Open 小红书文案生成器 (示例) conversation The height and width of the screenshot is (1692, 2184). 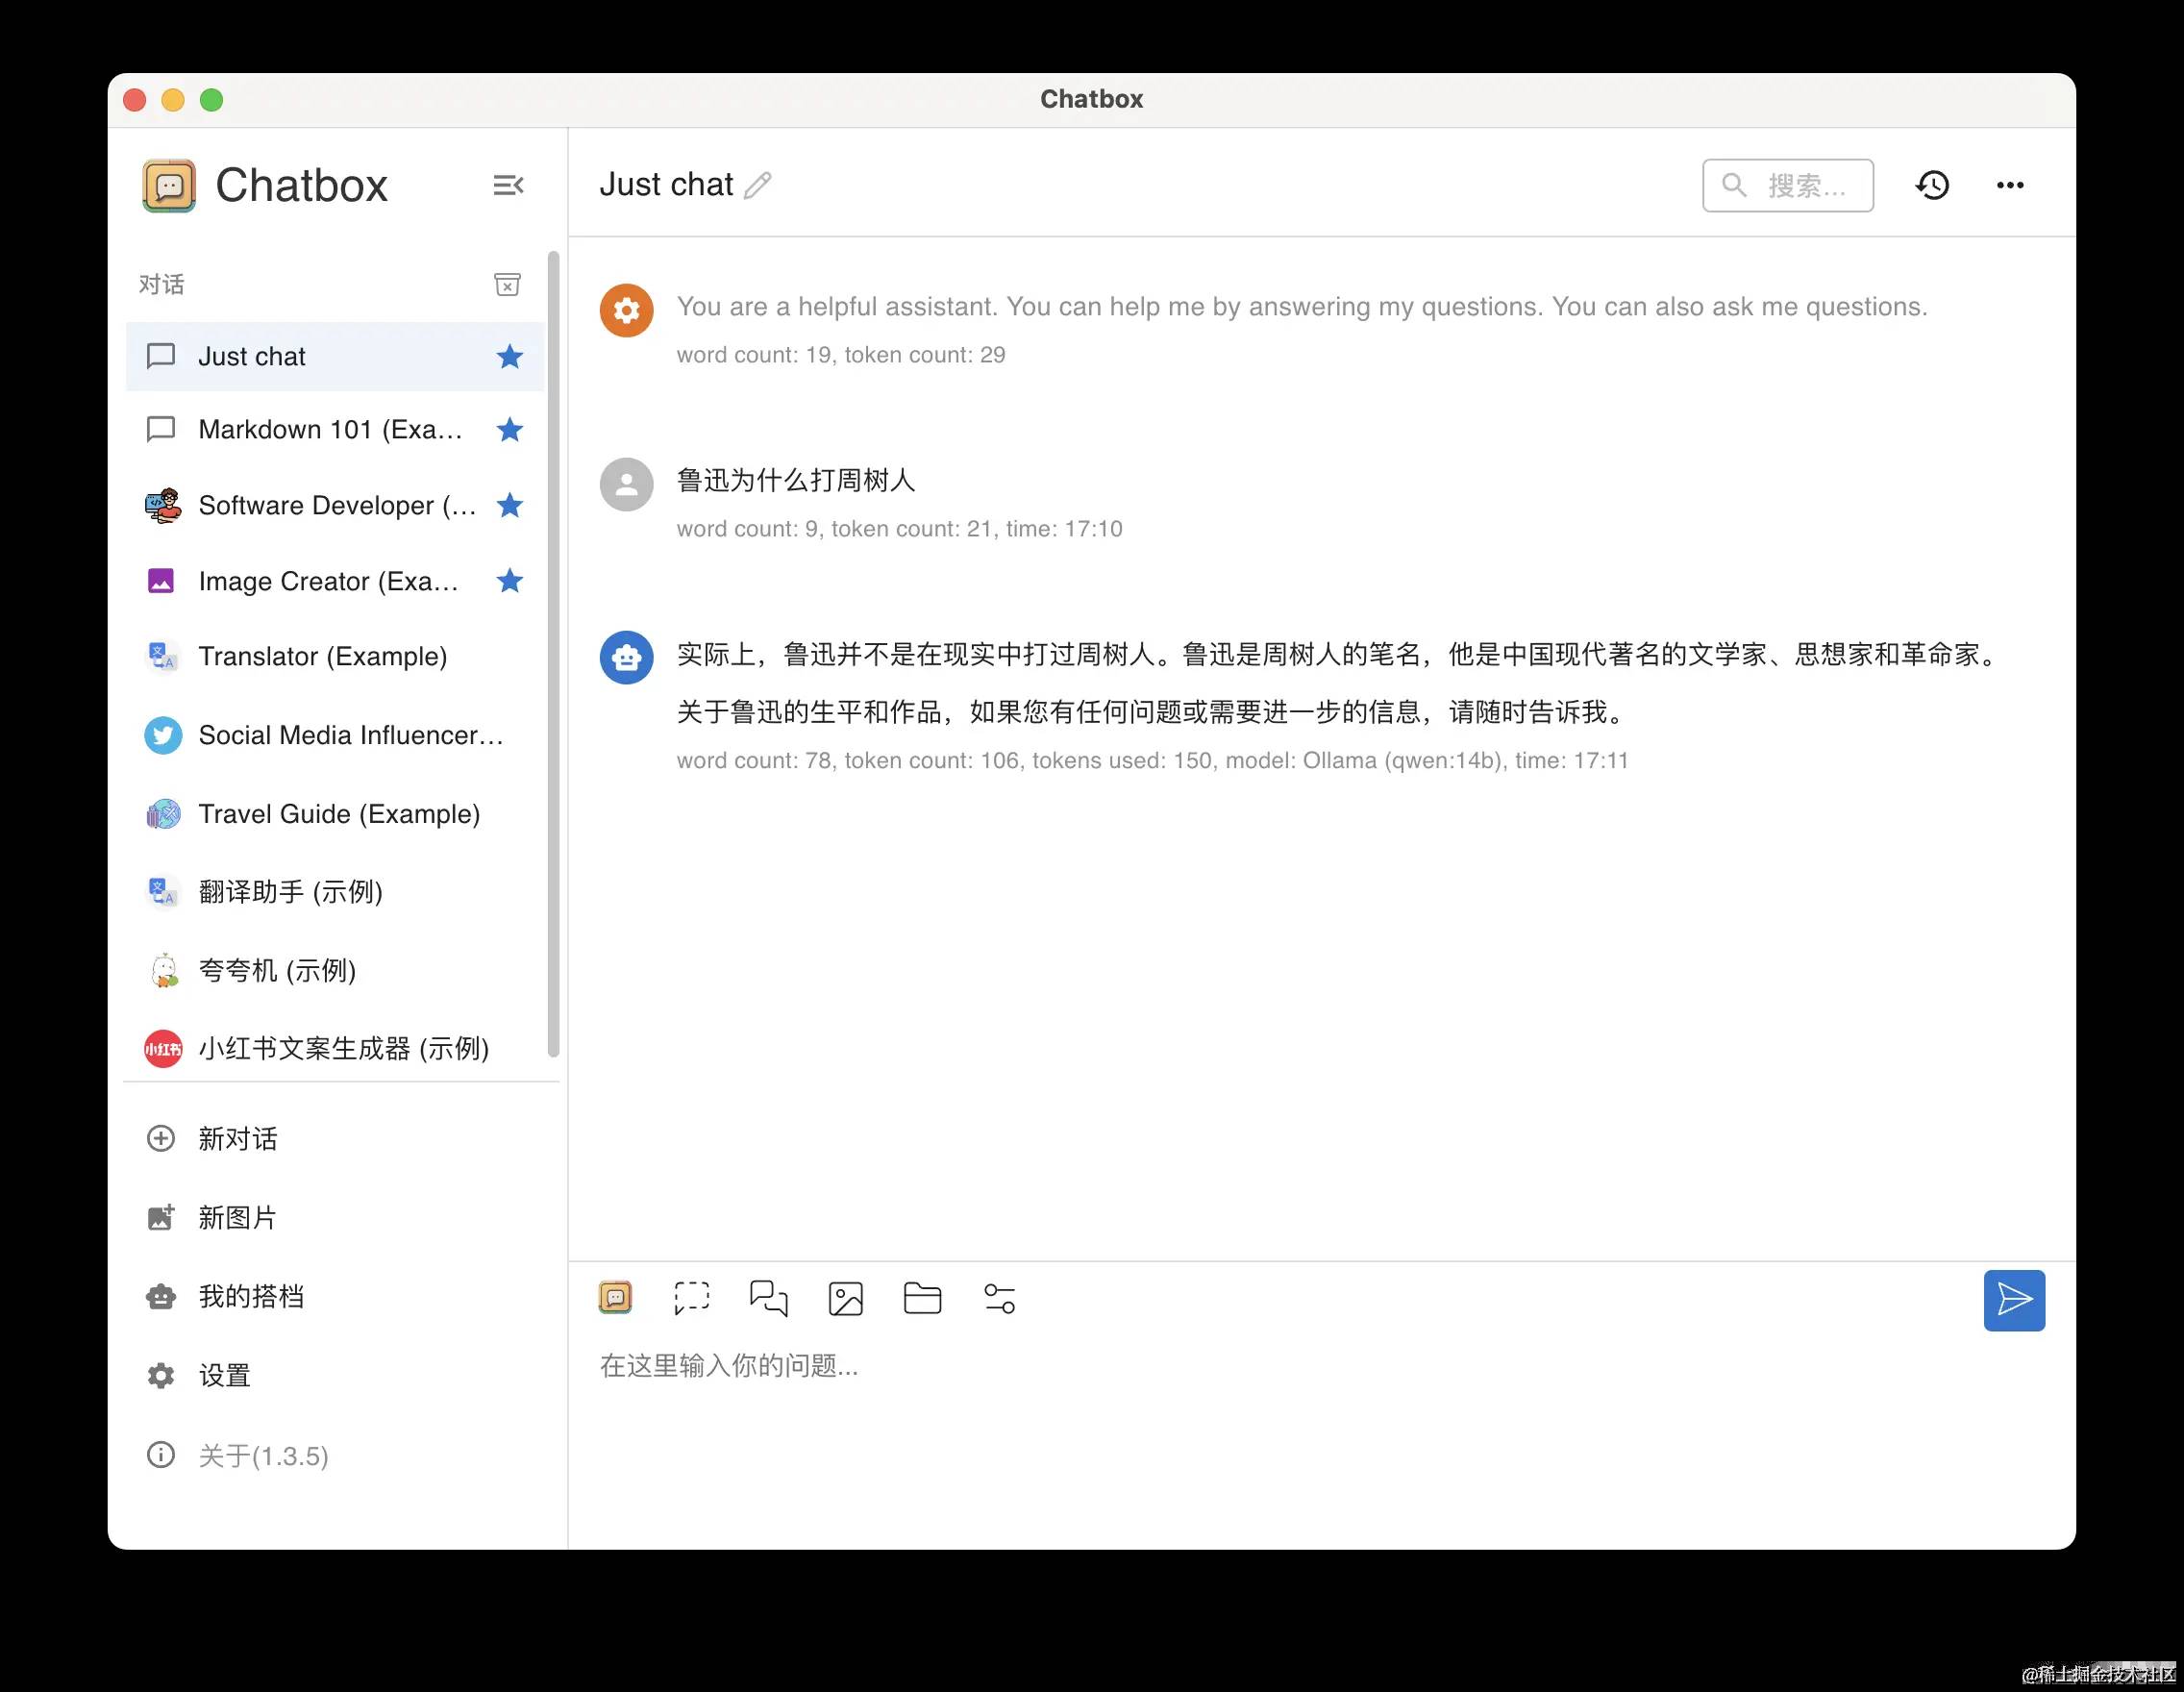click(335, 1048)
